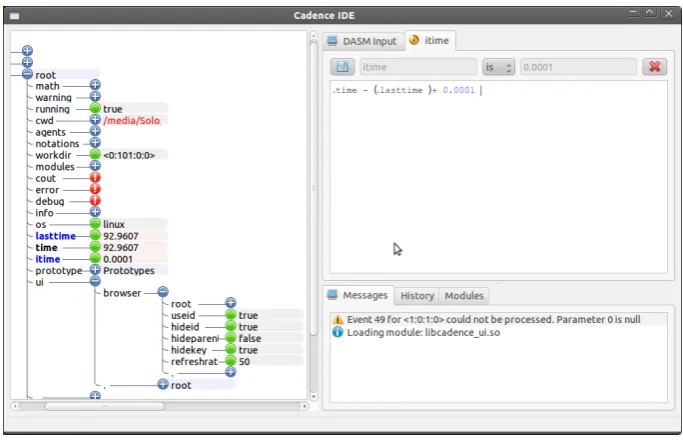The width and height of the screenshot is (683, 440).
Task: Click the save disk icon button
Action: 342,67
